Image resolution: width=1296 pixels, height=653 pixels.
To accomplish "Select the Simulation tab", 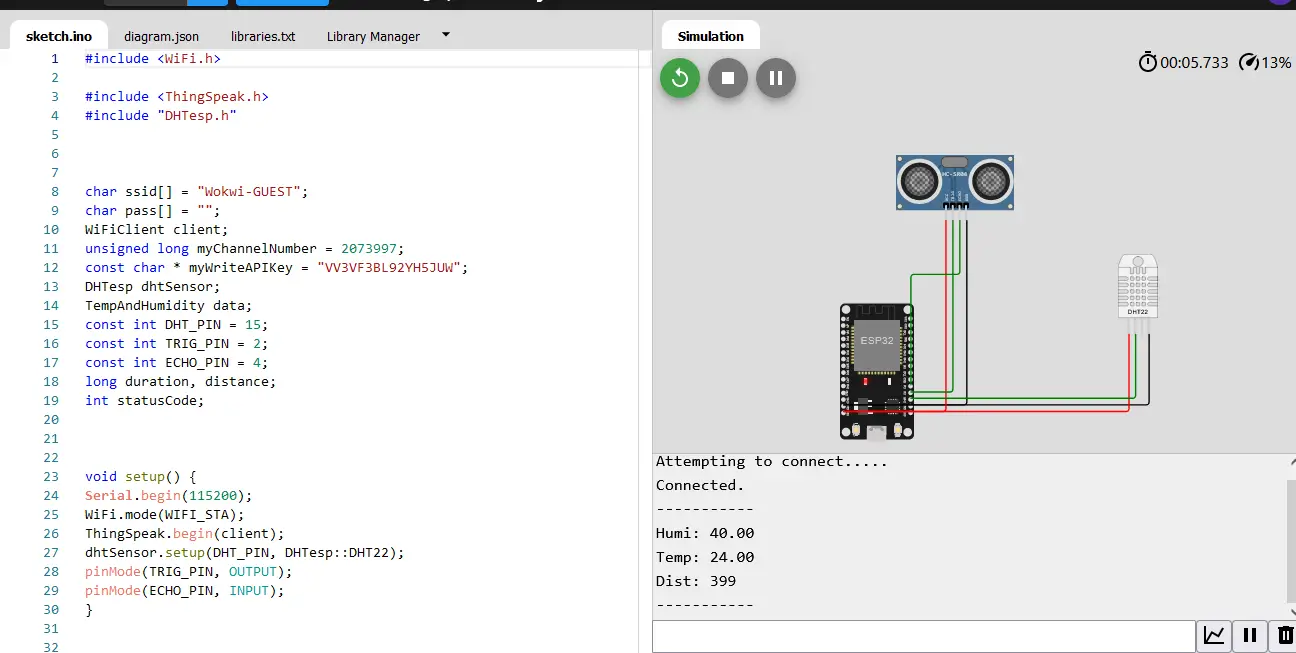I will click(711, 36).
